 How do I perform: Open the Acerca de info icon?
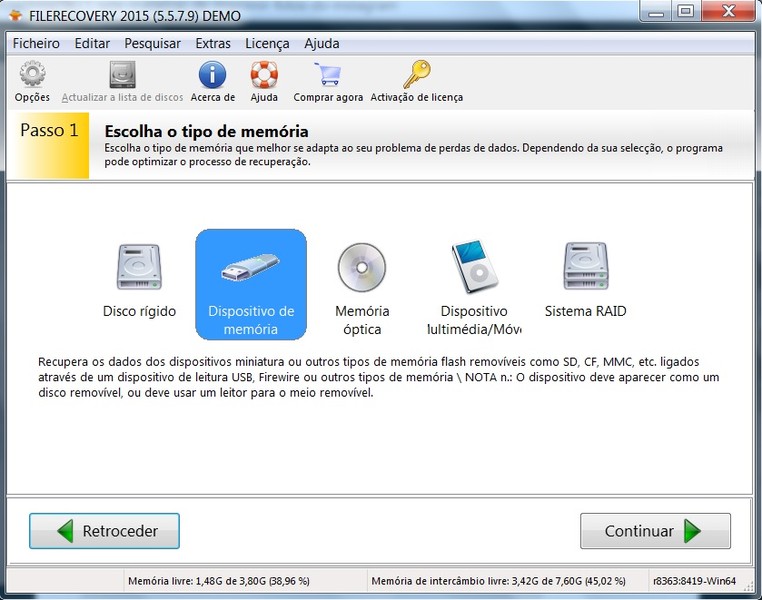click(212, 74)
